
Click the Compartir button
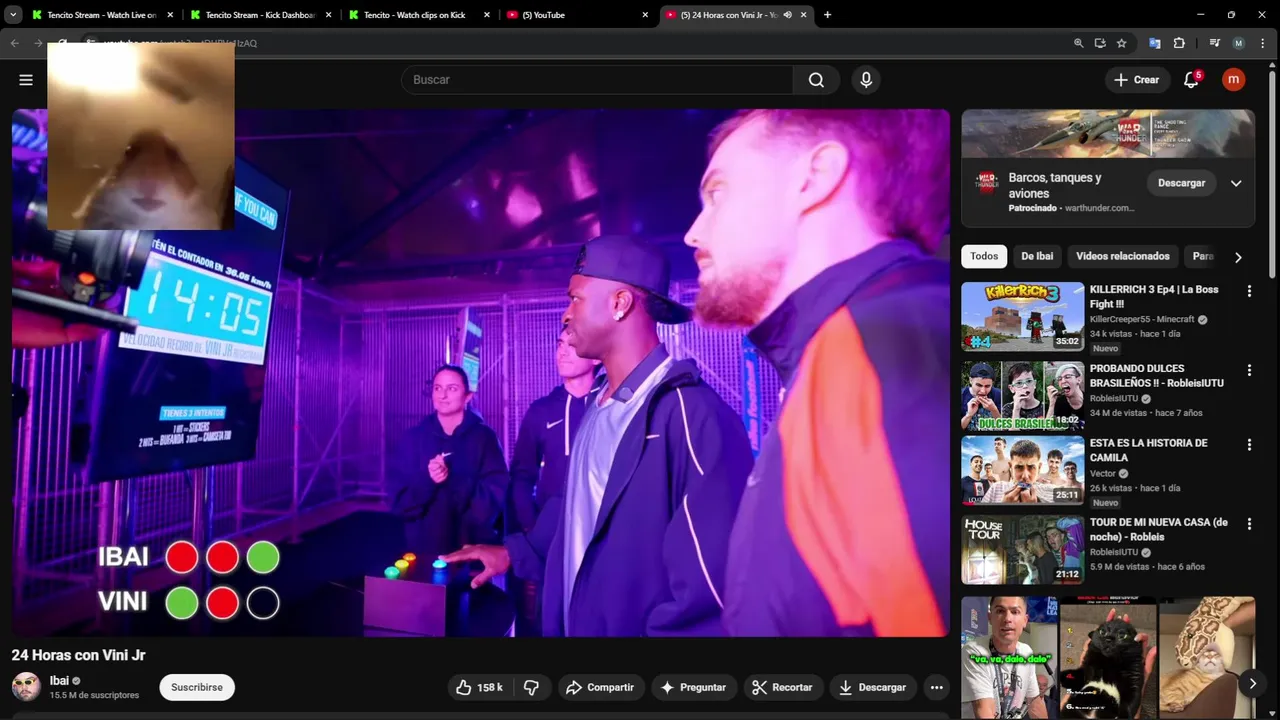tap(600, 687)
